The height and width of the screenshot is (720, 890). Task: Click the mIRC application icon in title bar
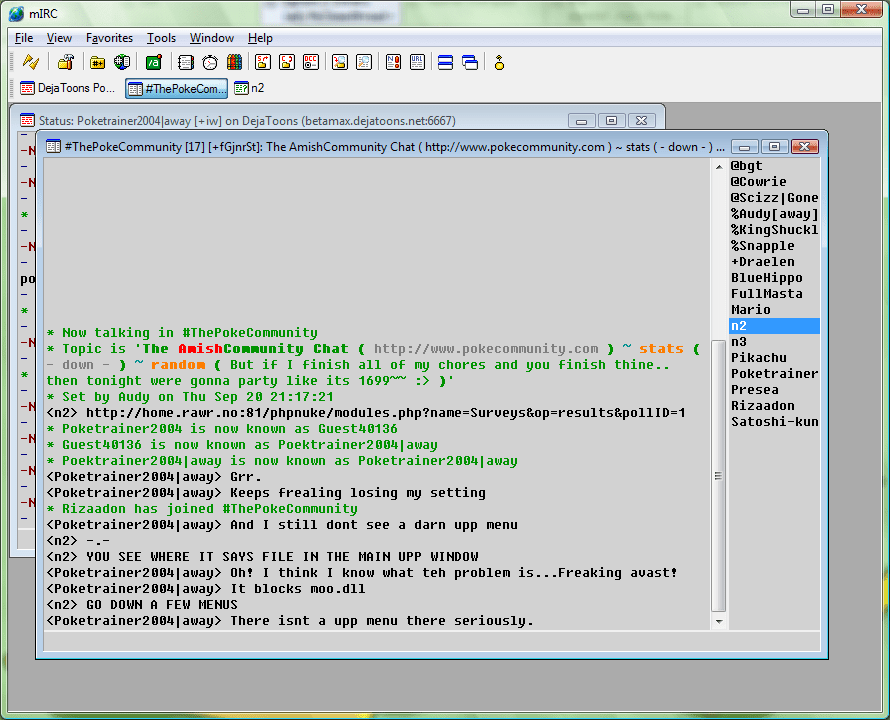pos(16,13)
